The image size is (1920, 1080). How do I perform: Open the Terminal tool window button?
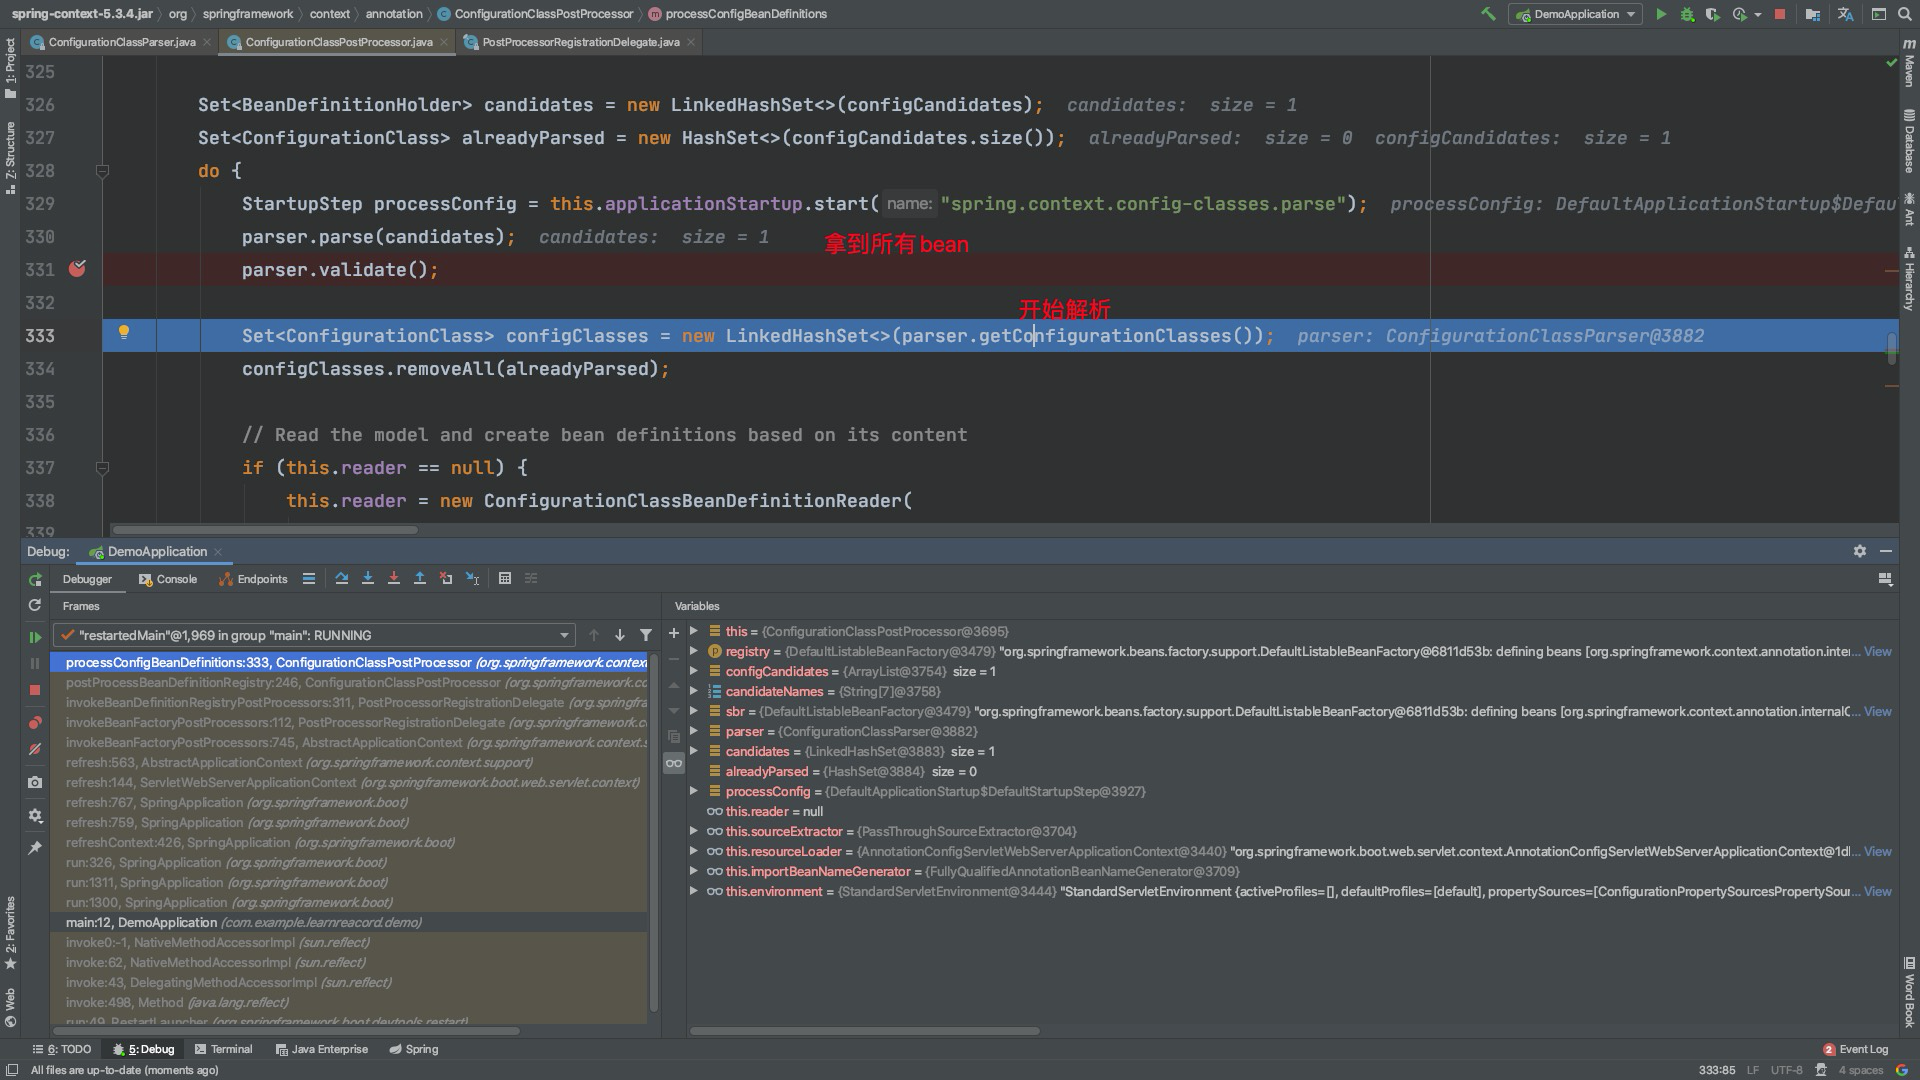tap(223, 1049)
